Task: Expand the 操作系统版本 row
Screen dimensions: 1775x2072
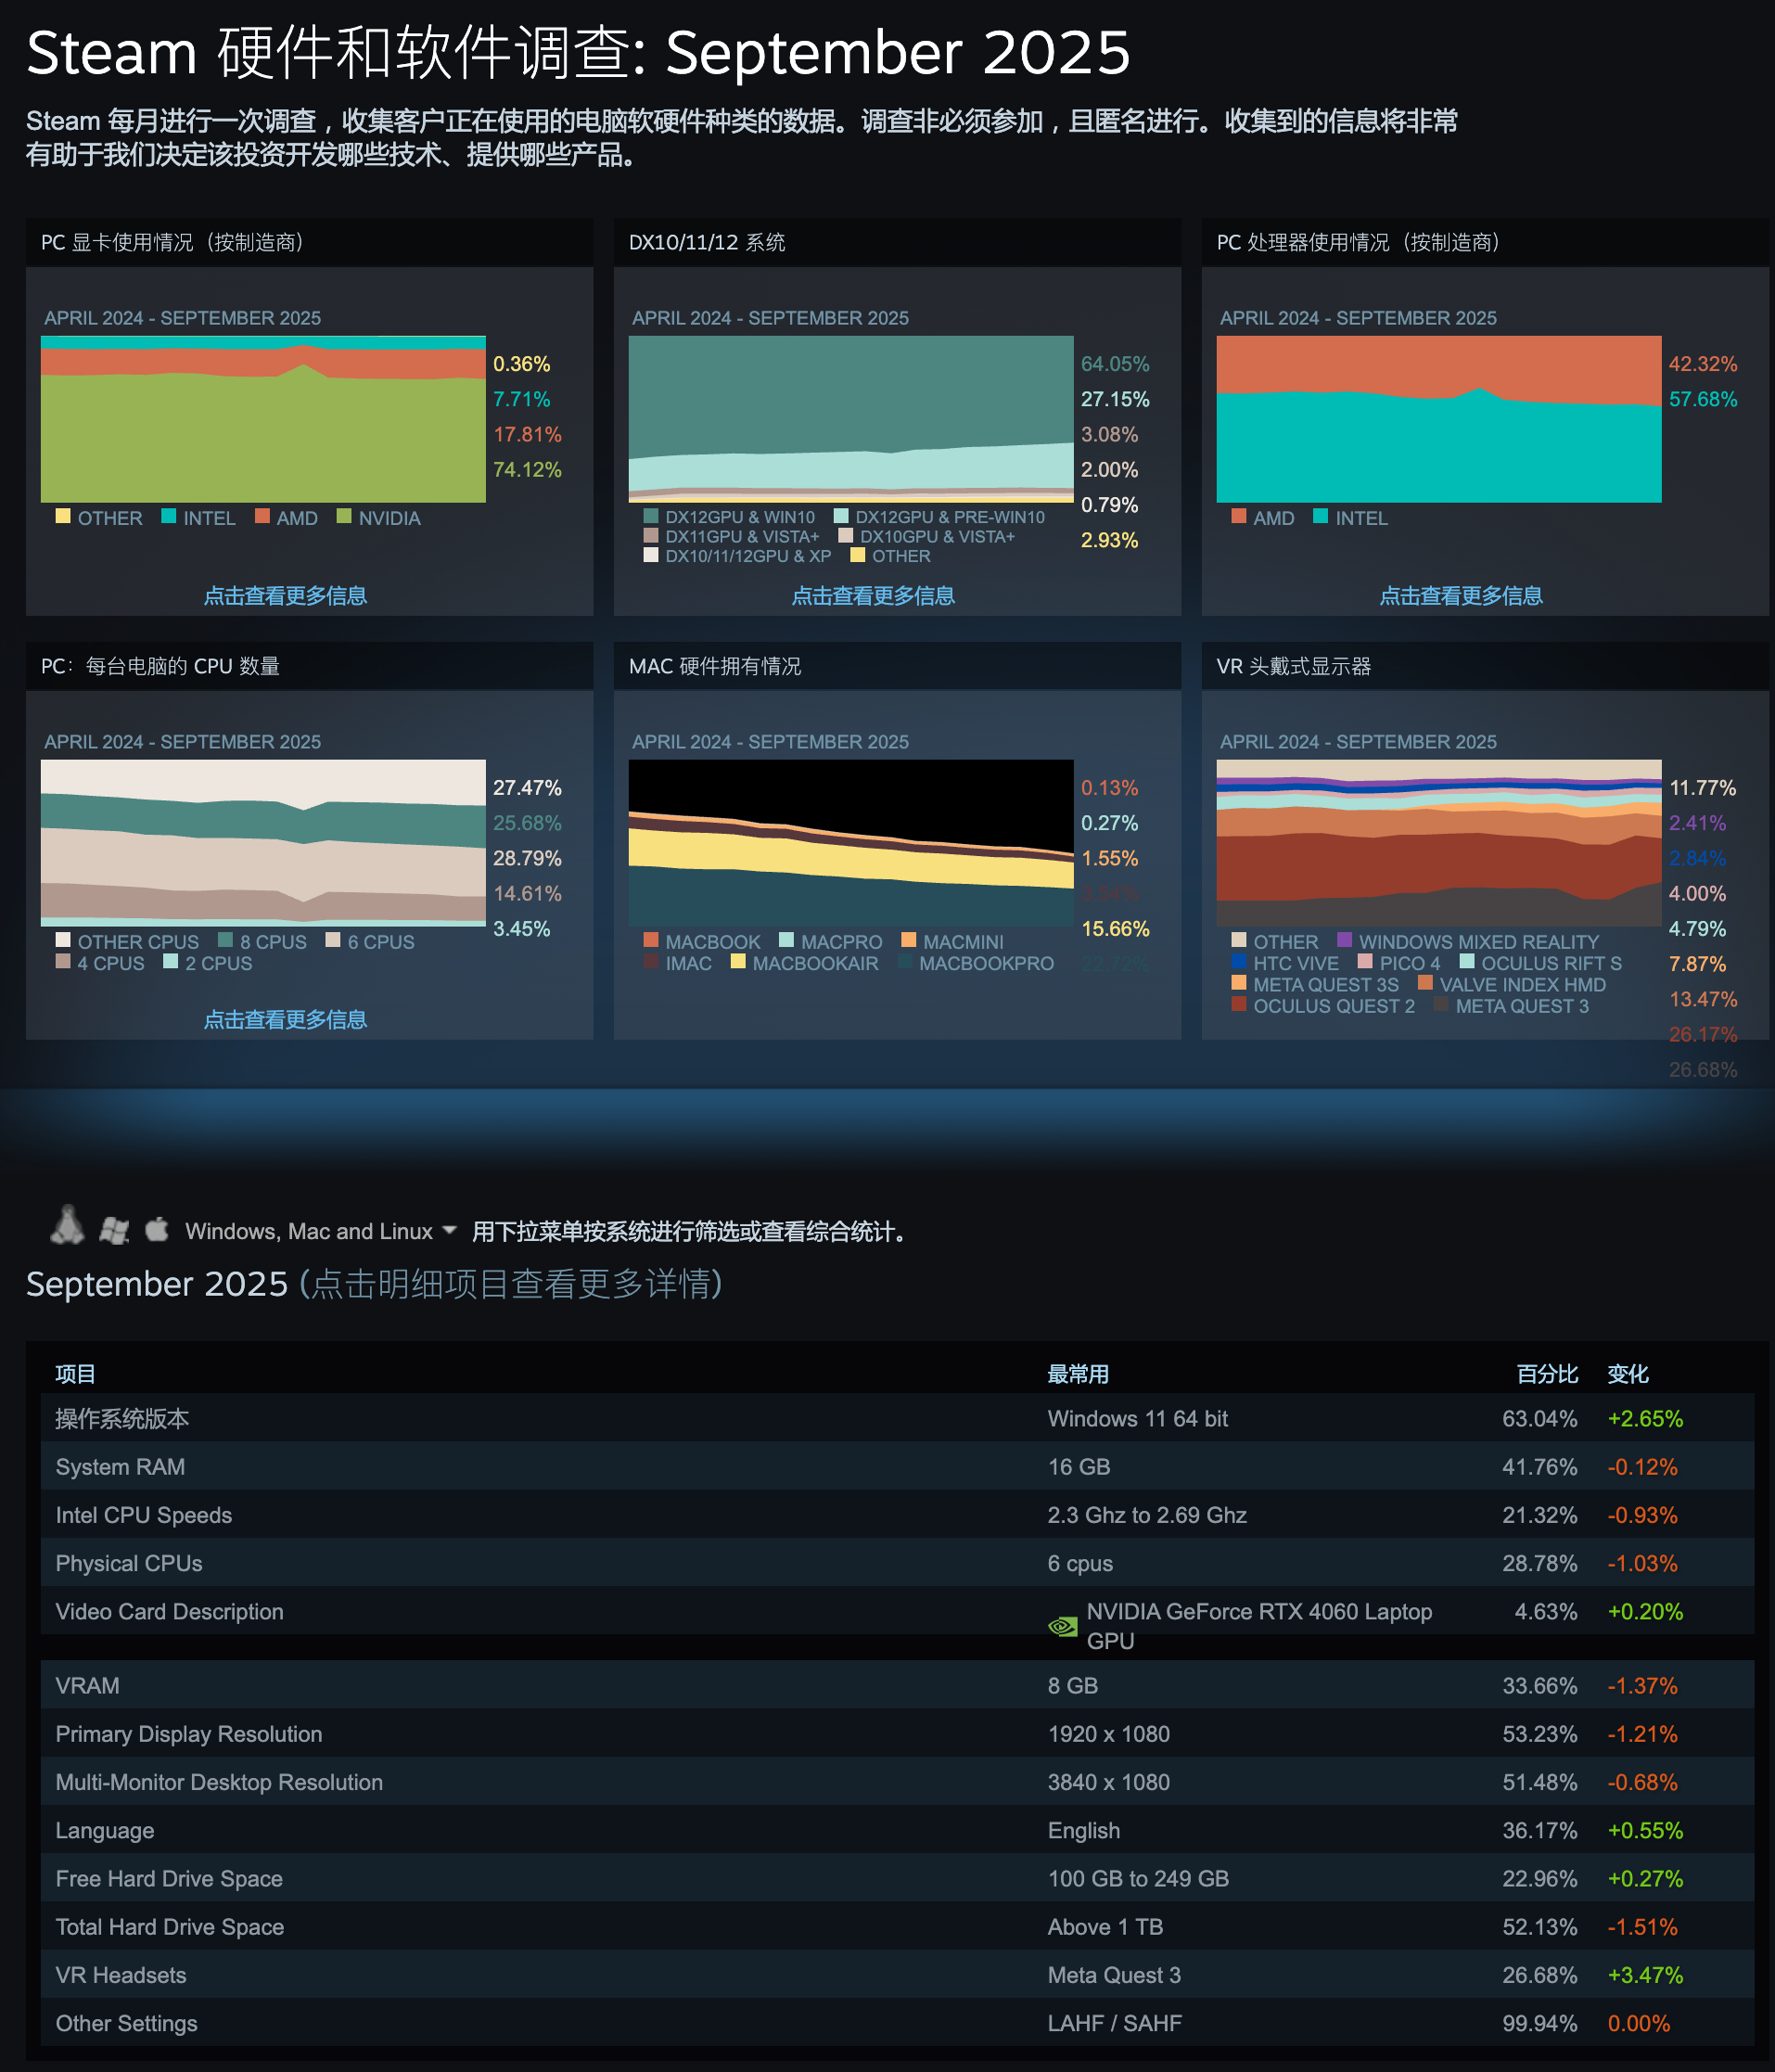Action: tap(122, 1419)
